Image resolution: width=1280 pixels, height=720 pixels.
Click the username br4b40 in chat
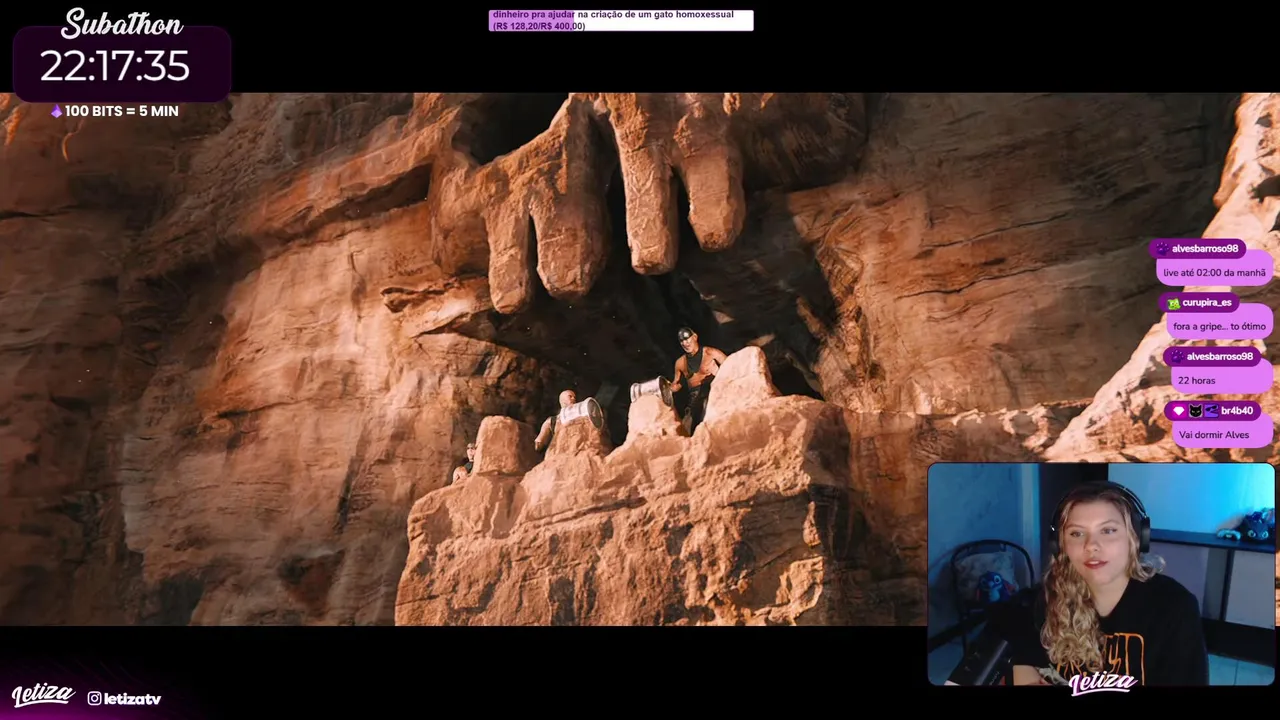tap(1237, 410)
